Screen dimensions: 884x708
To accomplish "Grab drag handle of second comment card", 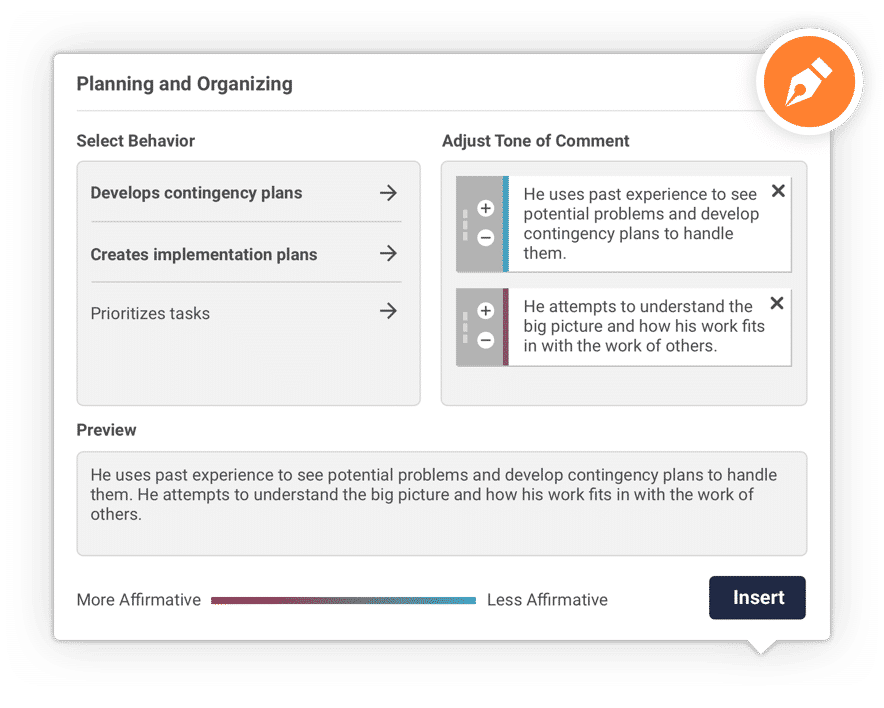I will point(465,328).
